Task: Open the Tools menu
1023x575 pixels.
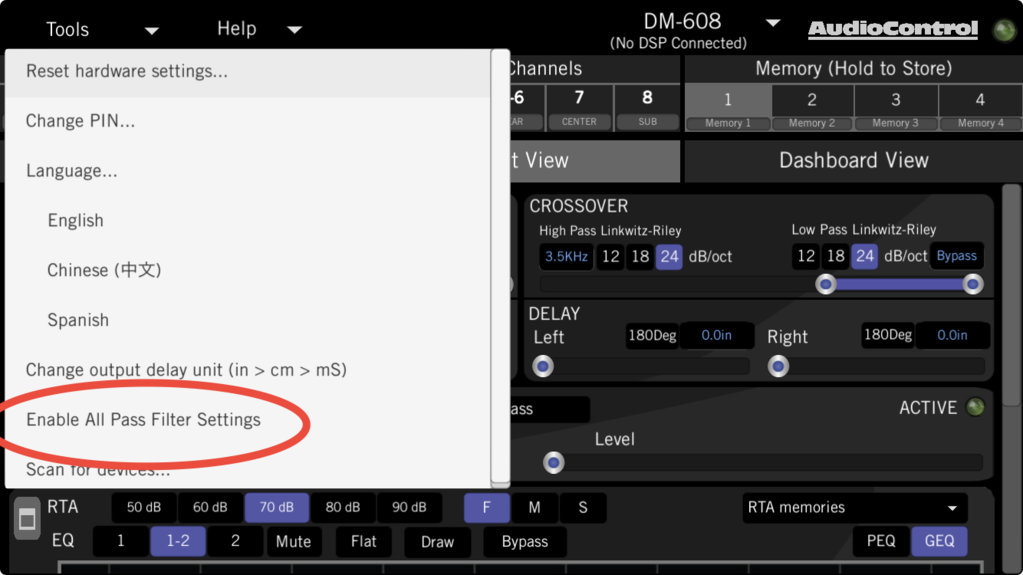Action: coord(67,29)
